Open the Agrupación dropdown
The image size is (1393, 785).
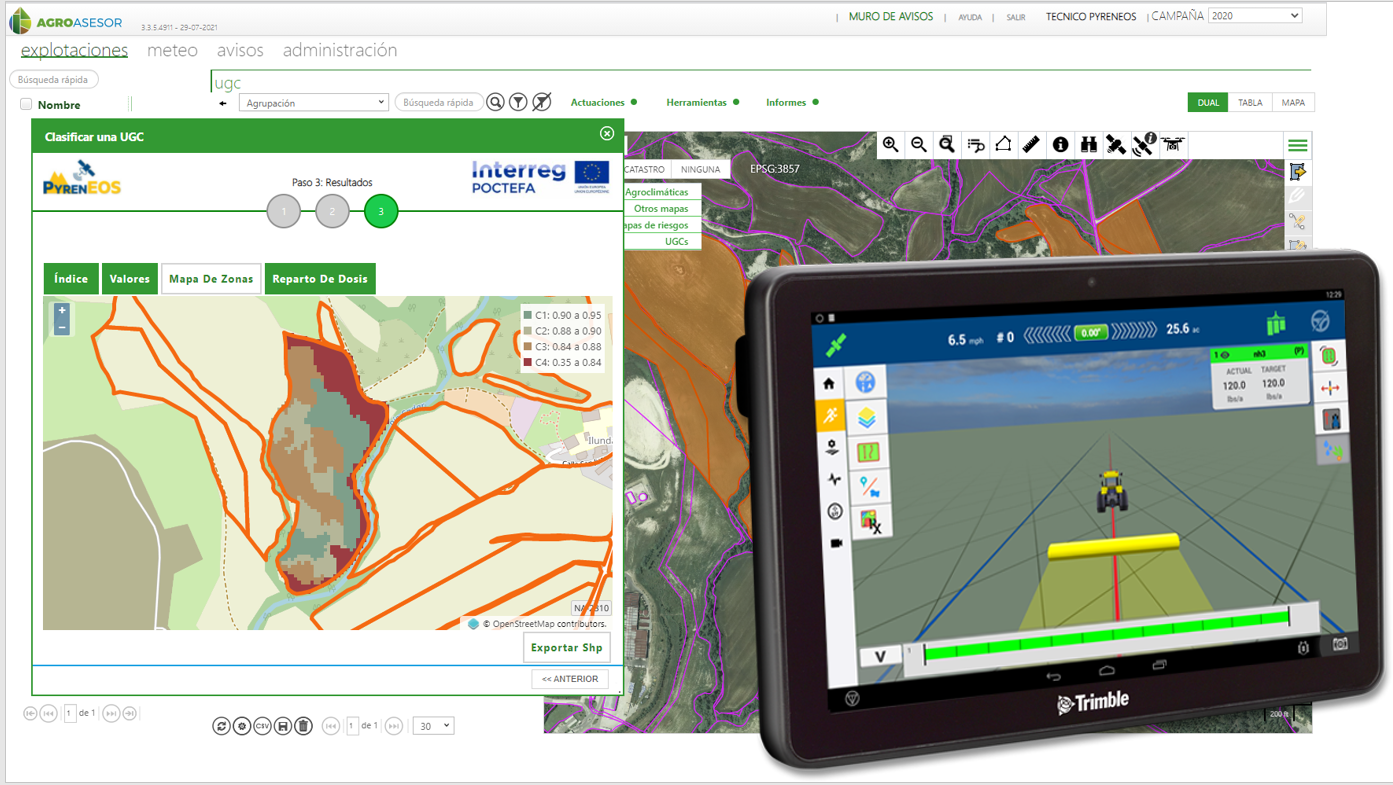coord(313,102)
